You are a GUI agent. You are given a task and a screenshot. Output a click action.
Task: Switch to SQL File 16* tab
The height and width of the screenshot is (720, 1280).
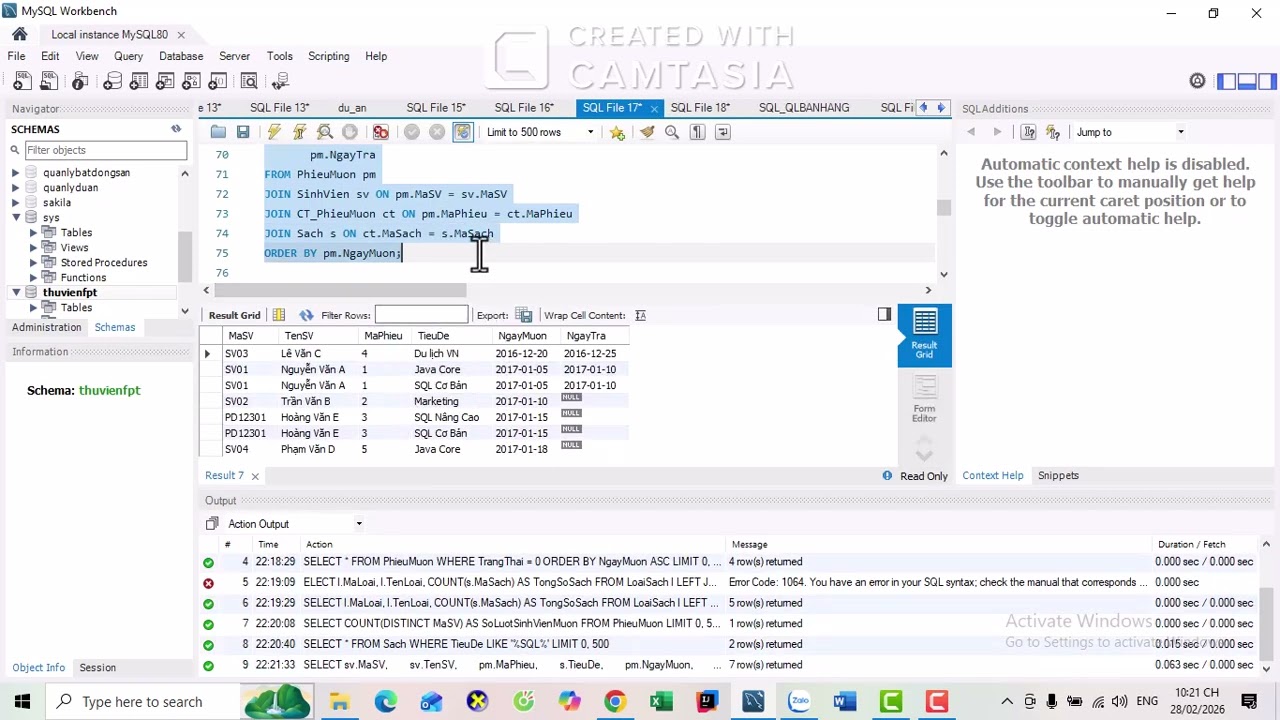pos(523,107)
